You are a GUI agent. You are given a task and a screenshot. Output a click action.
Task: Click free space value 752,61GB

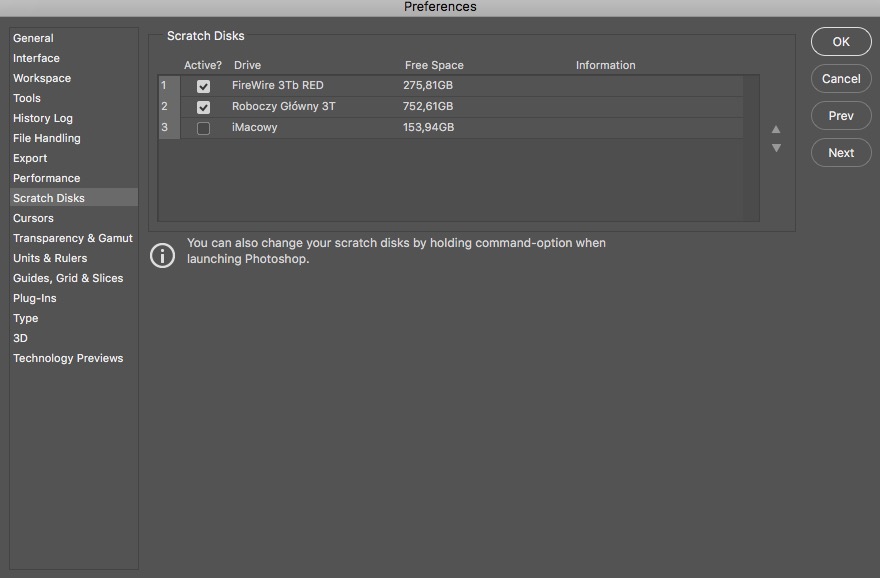428,106
